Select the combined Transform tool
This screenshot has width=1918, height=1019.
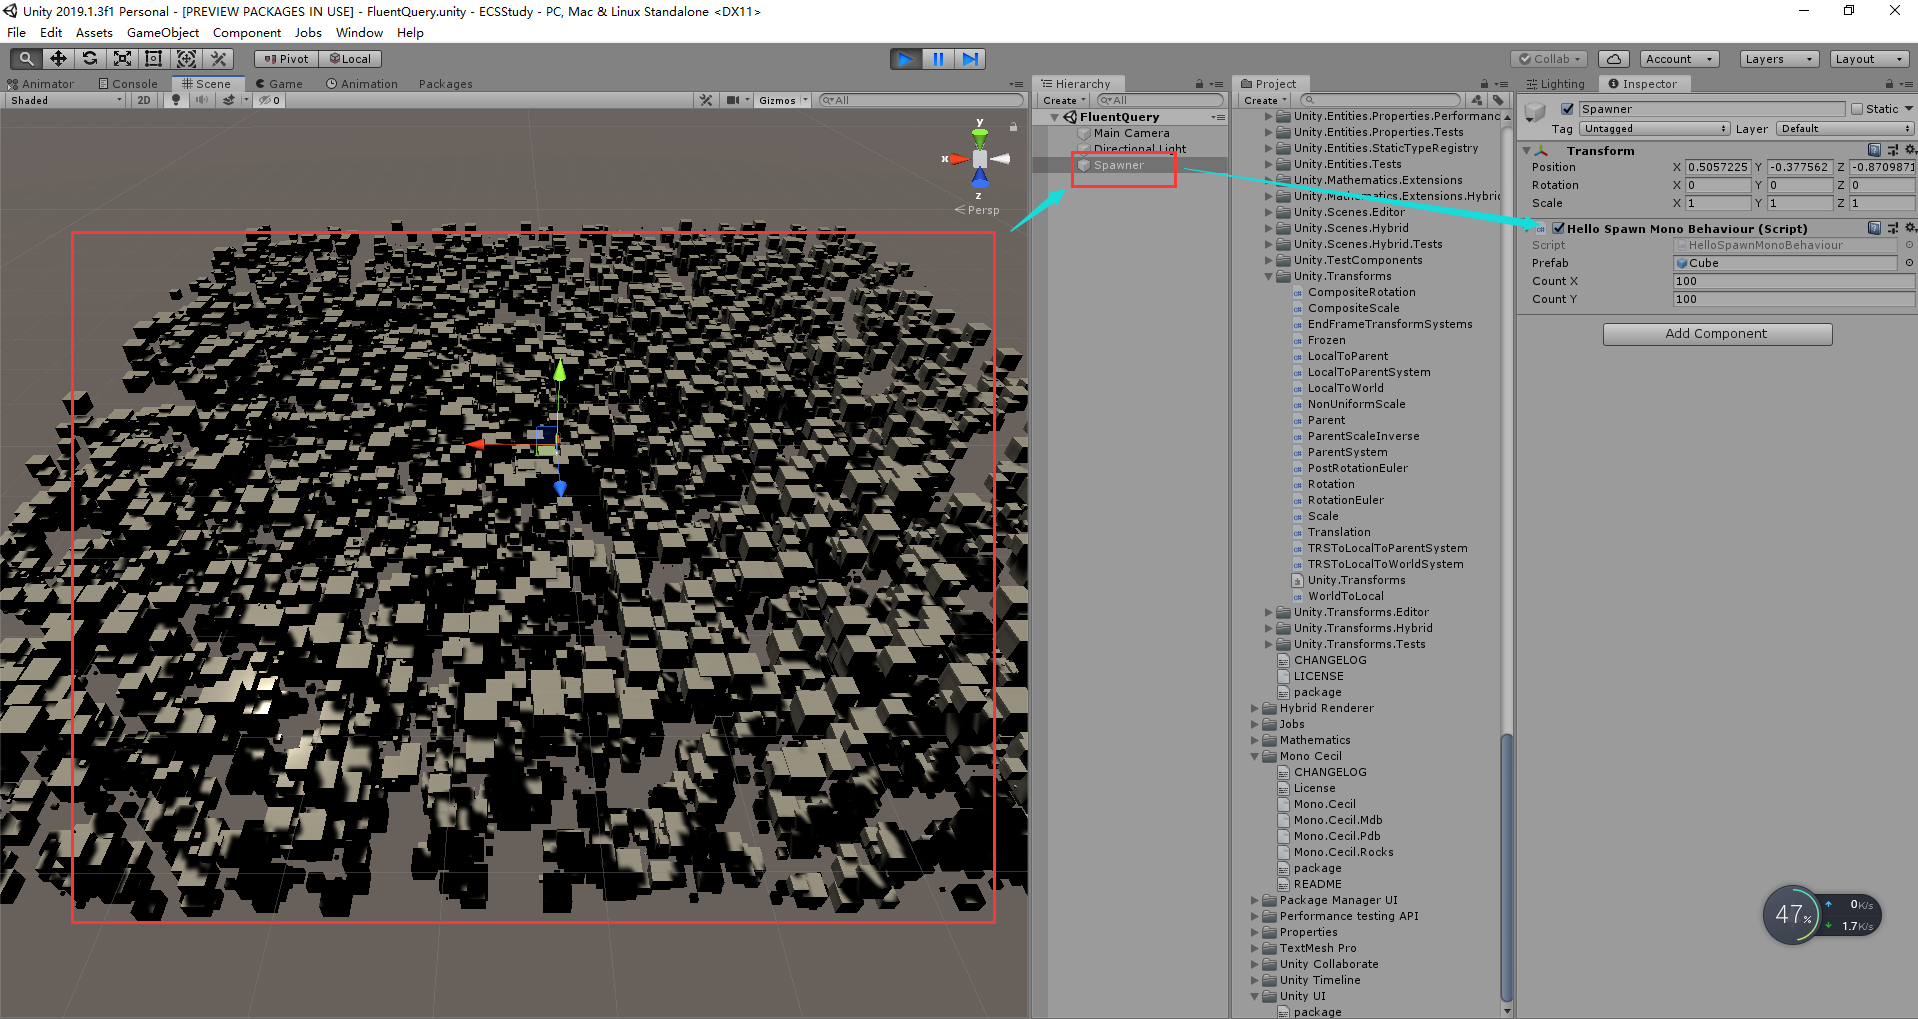pos(186,59)
